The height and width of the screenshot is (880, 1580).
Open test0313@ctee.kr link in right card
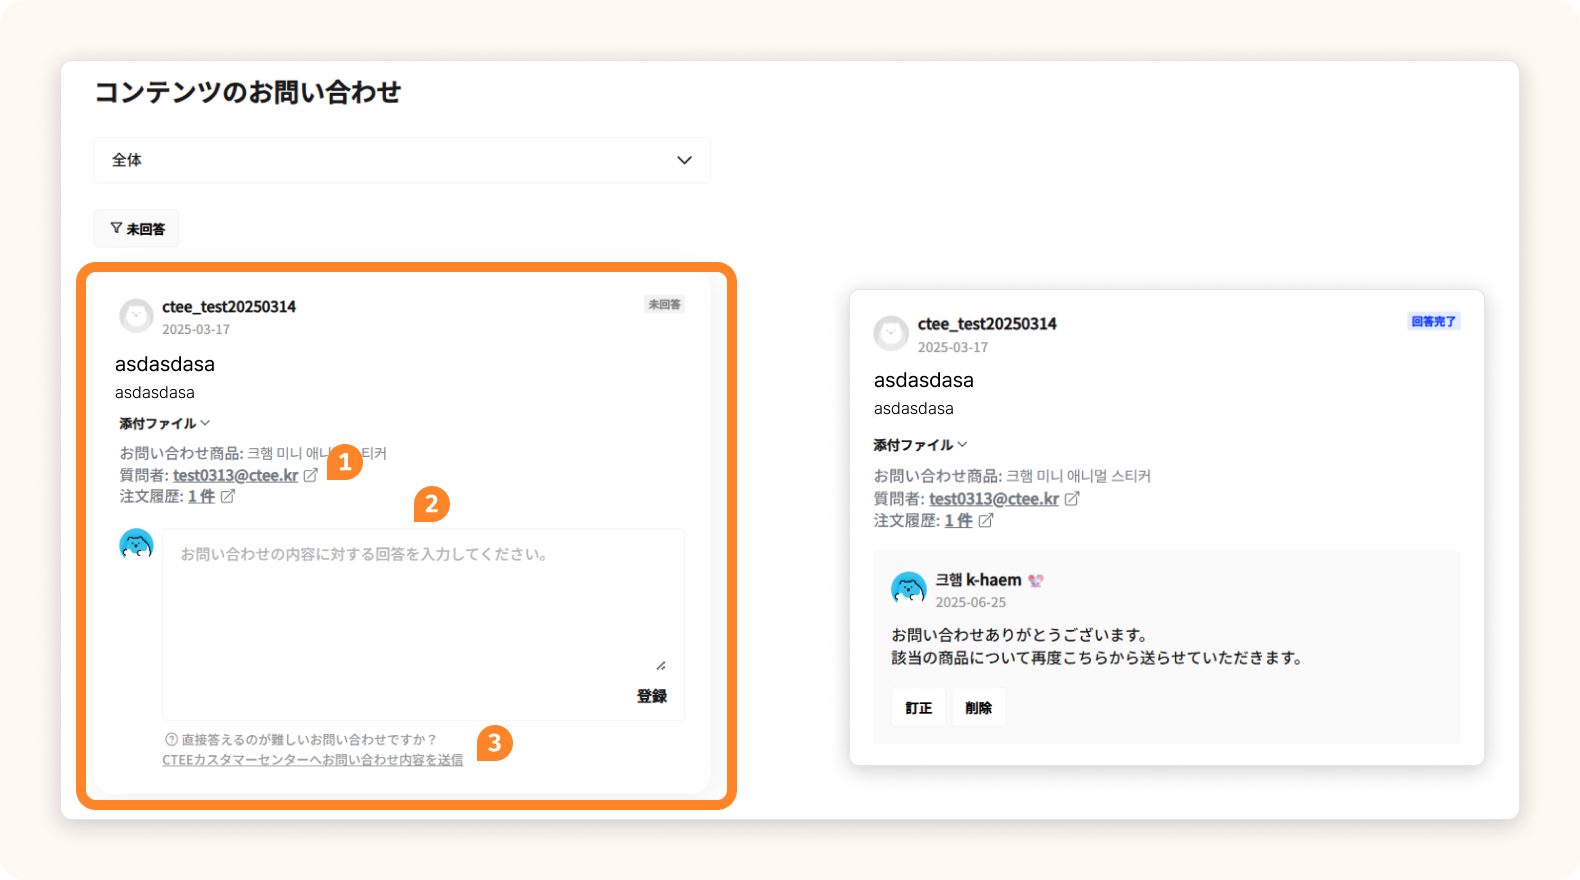(993, 498)
